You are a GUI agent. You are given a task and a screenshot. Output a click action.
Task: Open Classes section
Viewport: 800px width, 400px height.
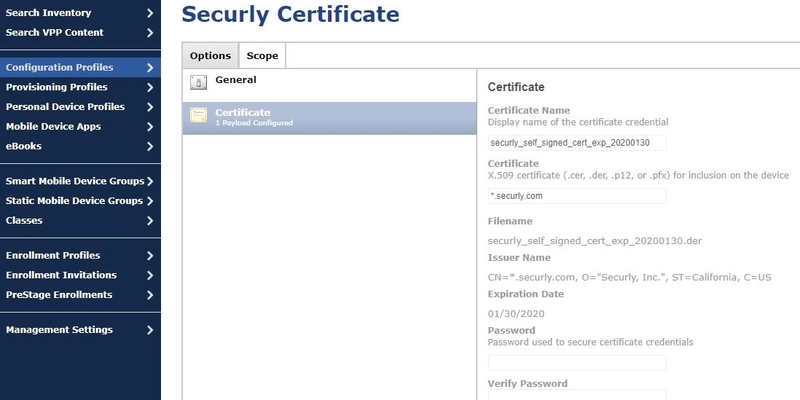pyautogui.click(x=80, y=220)
